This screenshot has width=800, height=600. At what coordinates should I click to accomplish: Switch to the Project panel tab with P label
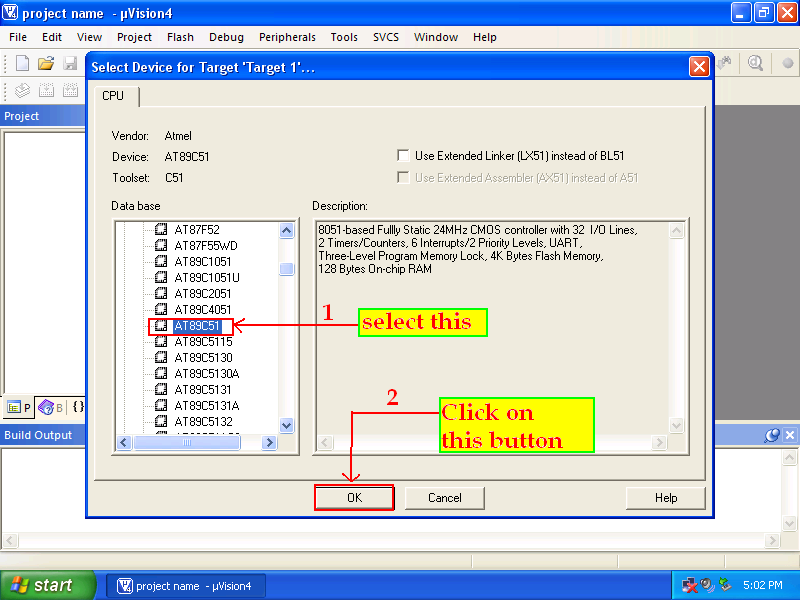click(17, 407)
